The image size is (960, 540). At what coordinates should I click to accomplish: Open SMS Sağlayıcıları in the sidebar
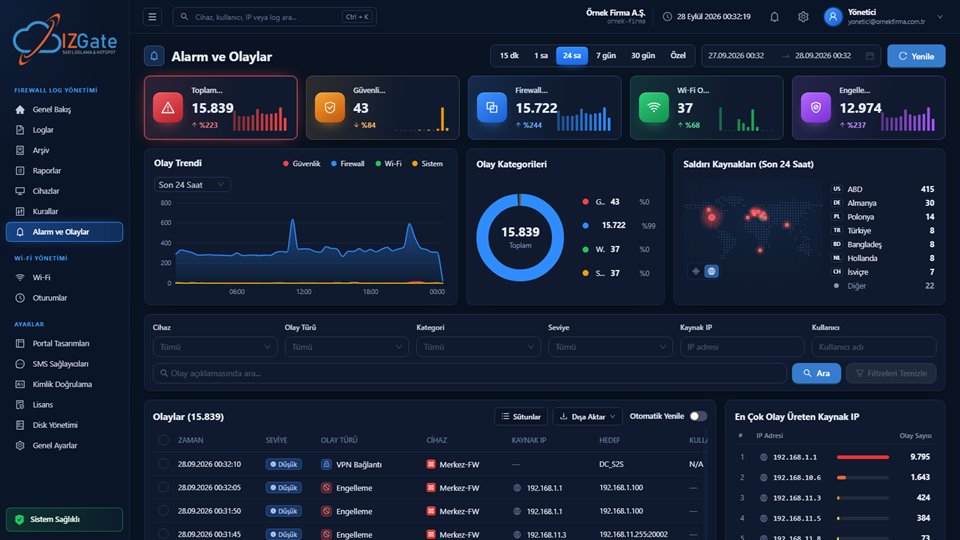point(64,364)
